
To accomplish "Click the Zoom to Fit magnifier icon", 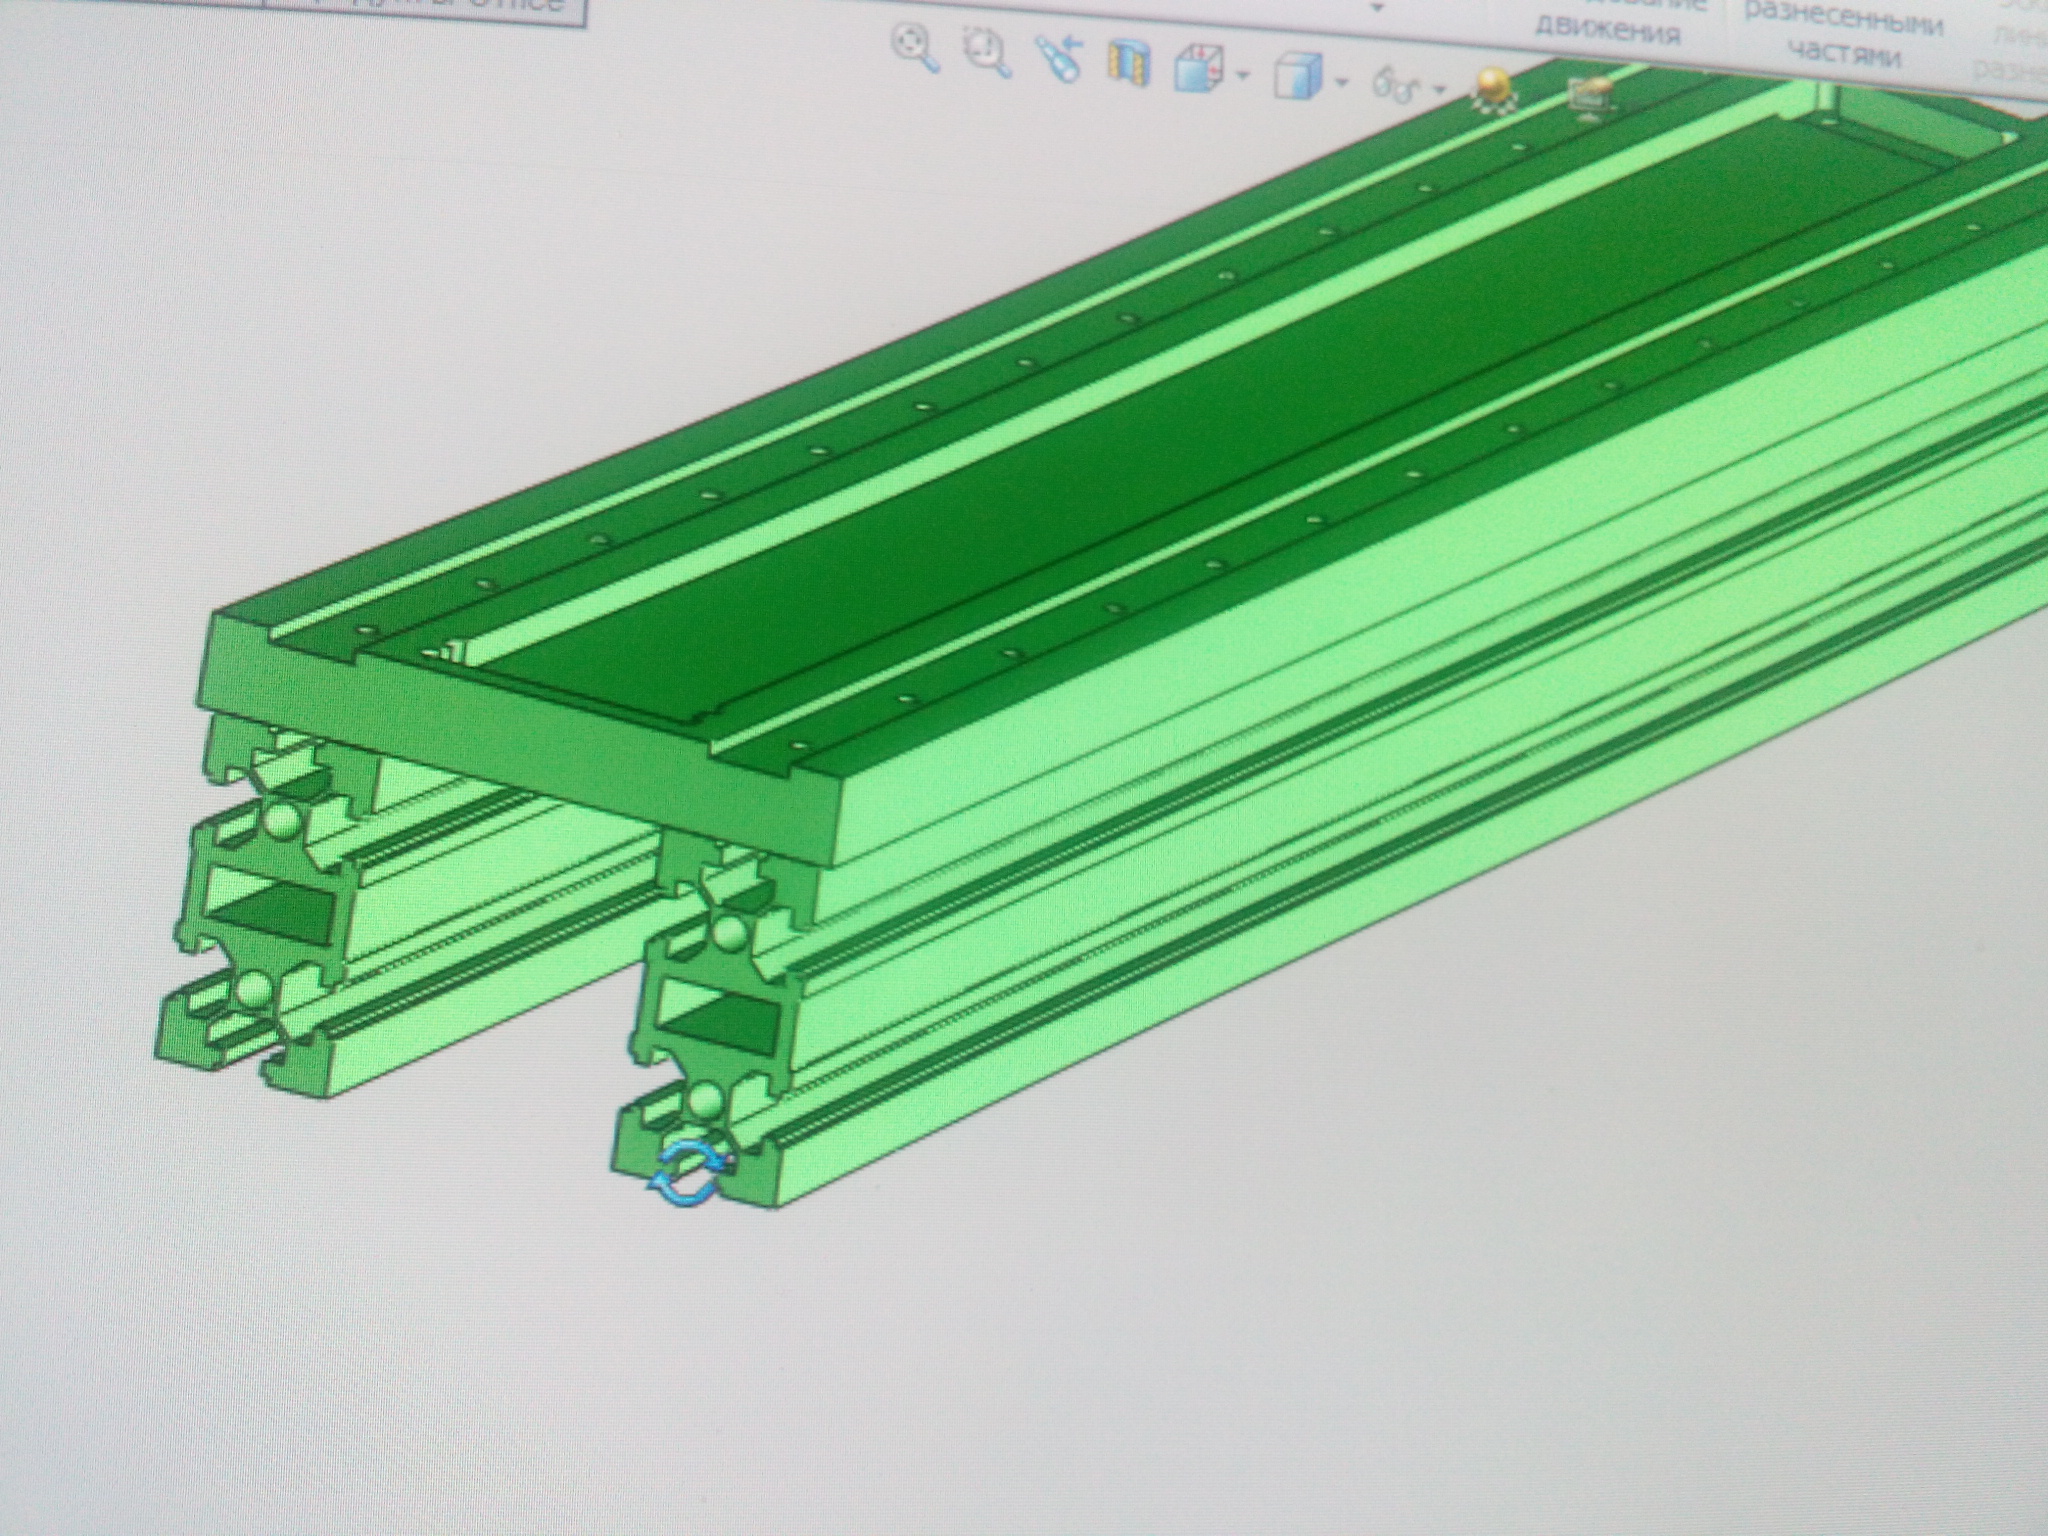I will click(915, 48).
